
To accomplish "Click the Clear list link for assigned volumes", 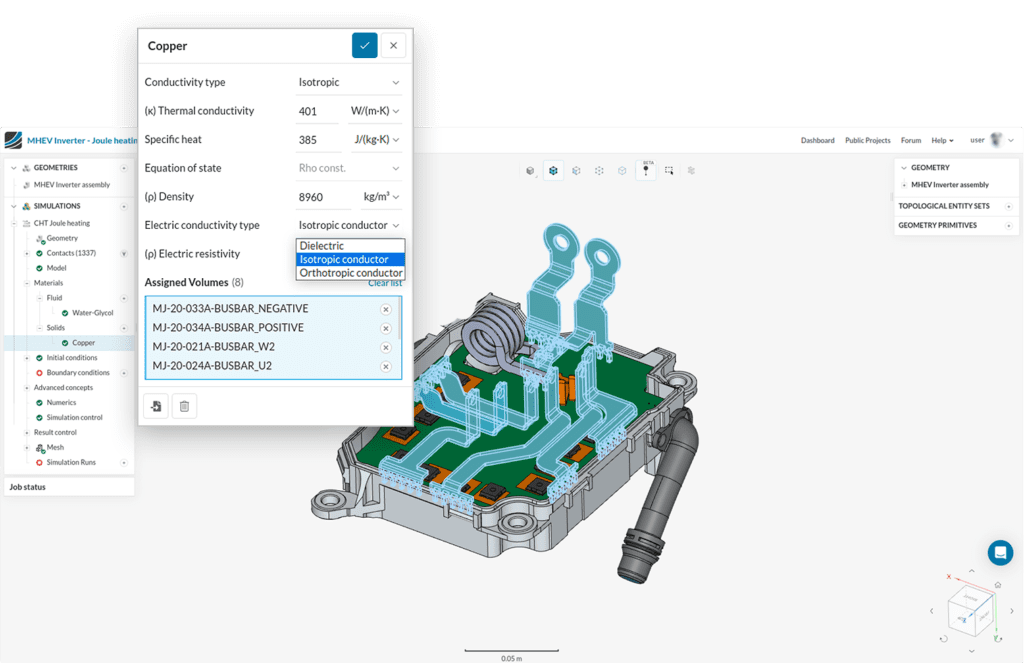I will coord(384,283).
